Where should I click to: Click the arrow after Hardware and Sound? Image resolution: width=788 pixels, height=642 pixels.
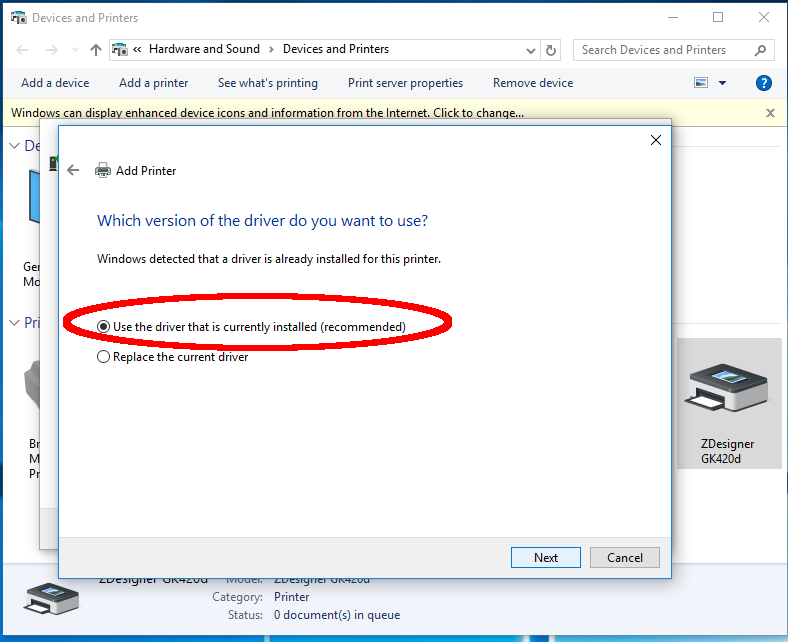coord(271,49)
